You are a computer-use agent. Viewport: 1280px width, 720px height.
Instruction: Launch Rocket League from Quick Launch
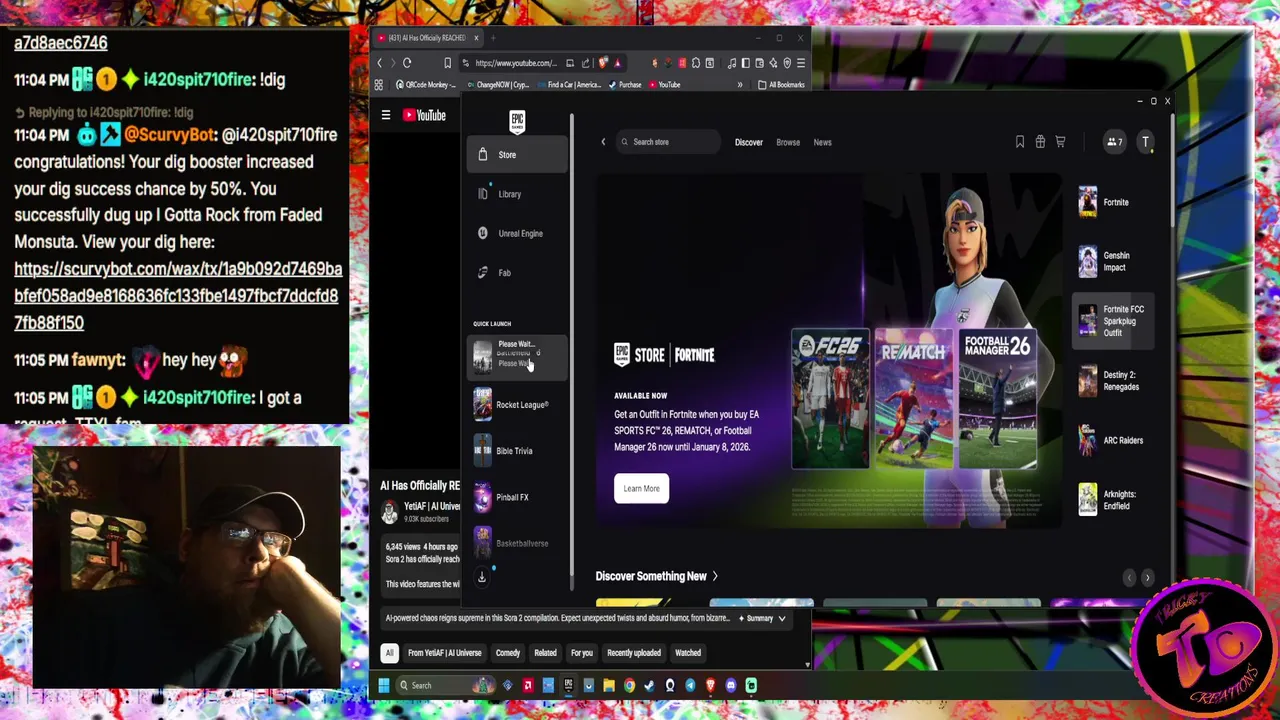(517, 405)
